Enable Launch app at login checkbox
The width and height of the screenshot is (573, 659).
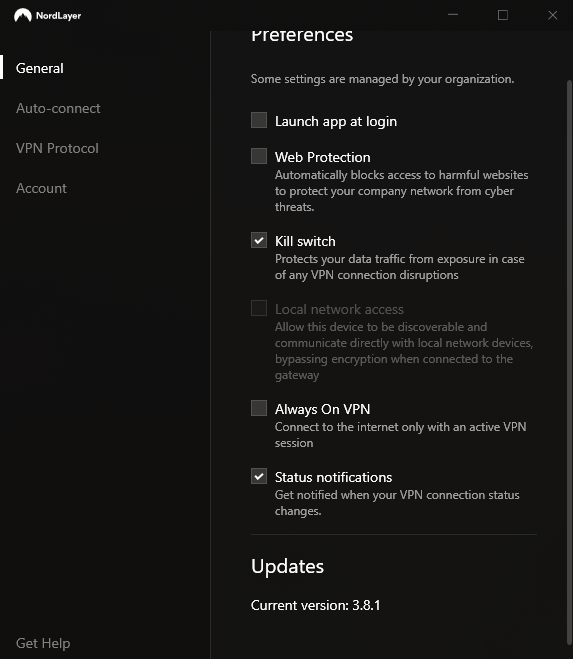[259, 120]
